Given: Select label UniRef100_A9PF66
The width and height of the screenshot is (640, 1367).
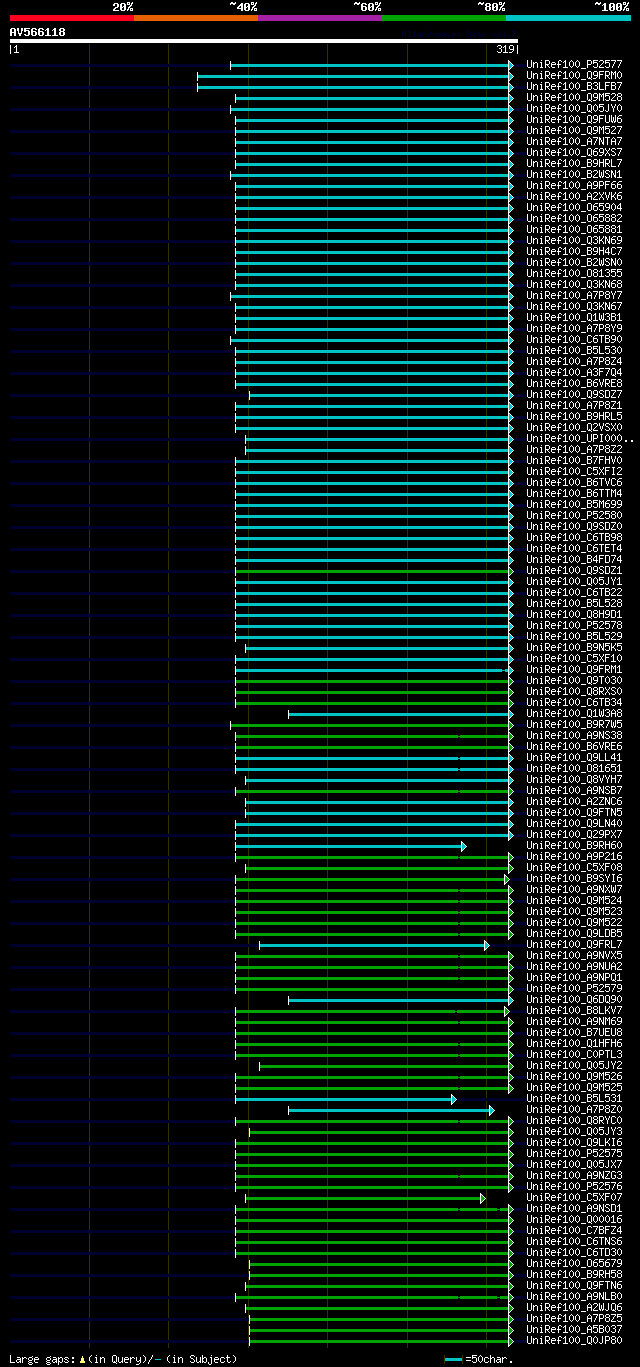Looking at the screenshot, I should click(x=574, y=186).
